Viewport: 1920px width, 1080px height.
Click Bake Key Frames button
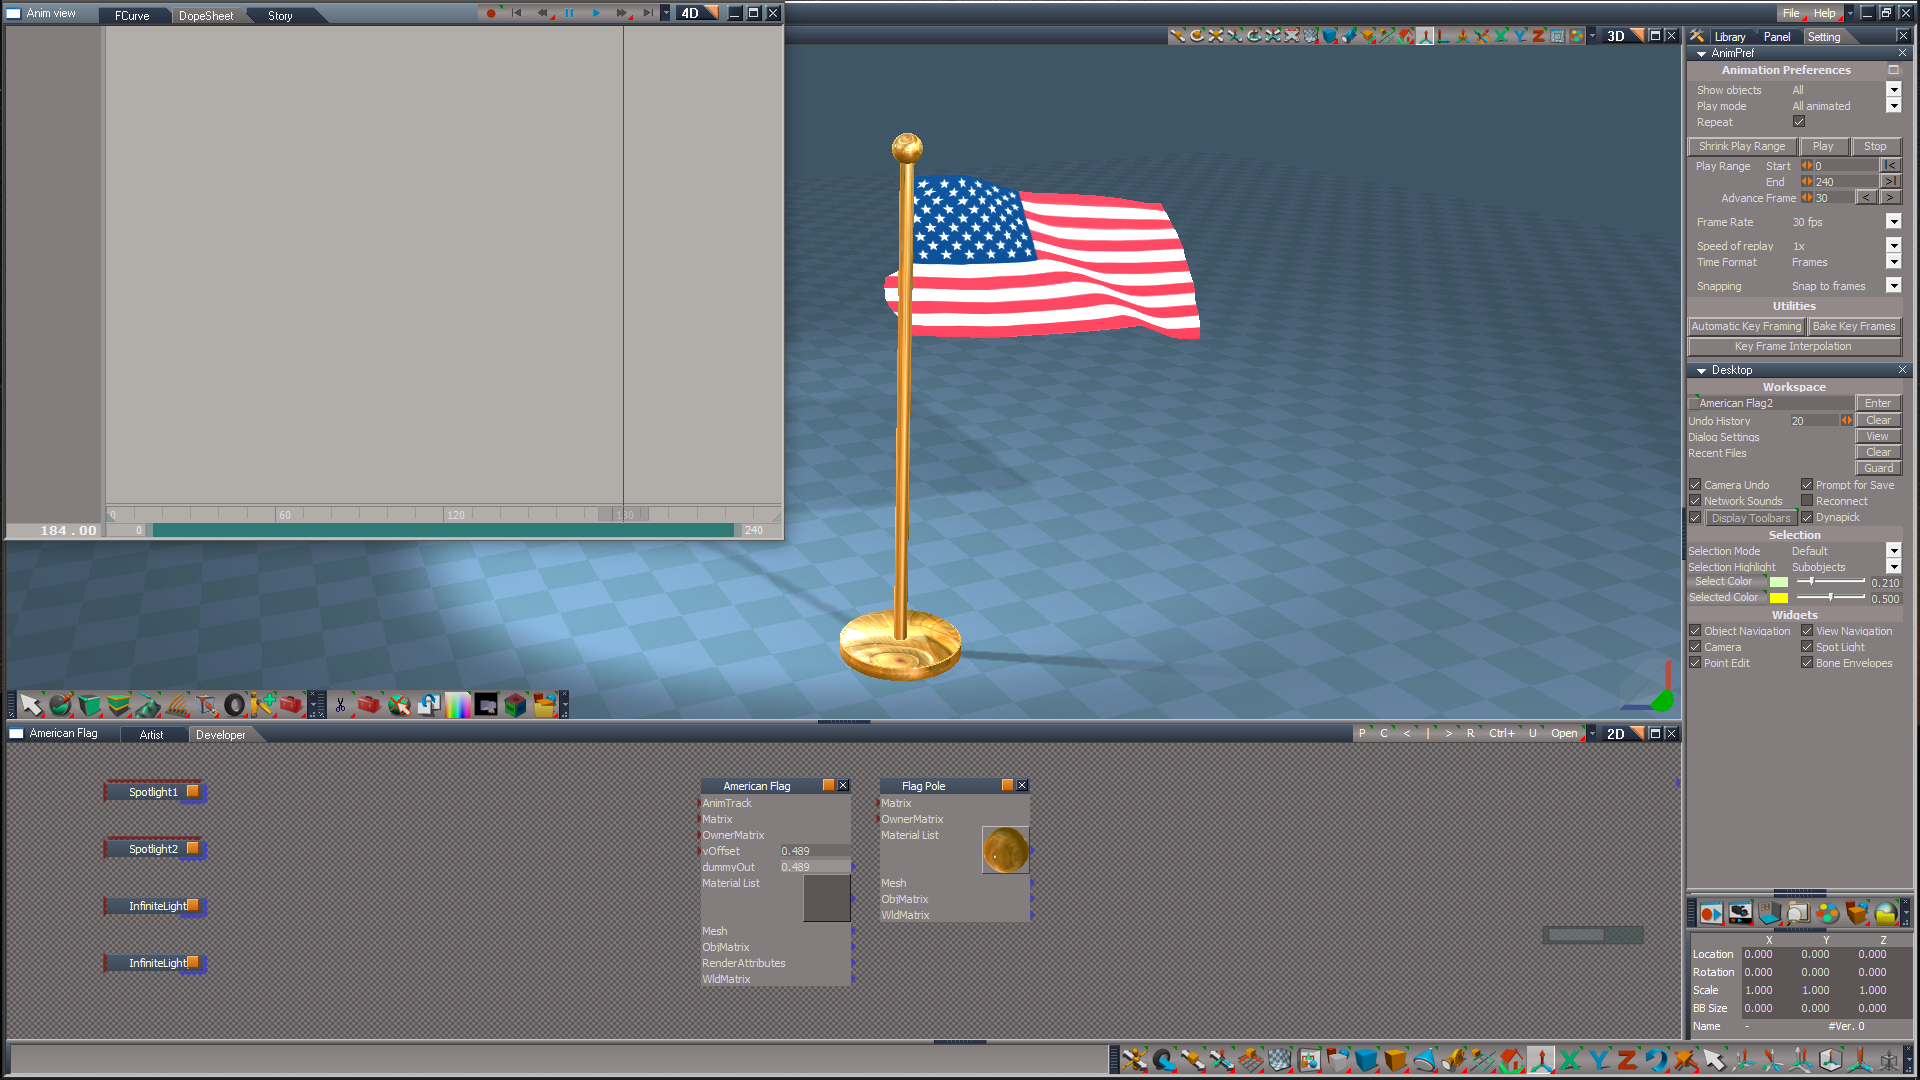pos(1854,326)
